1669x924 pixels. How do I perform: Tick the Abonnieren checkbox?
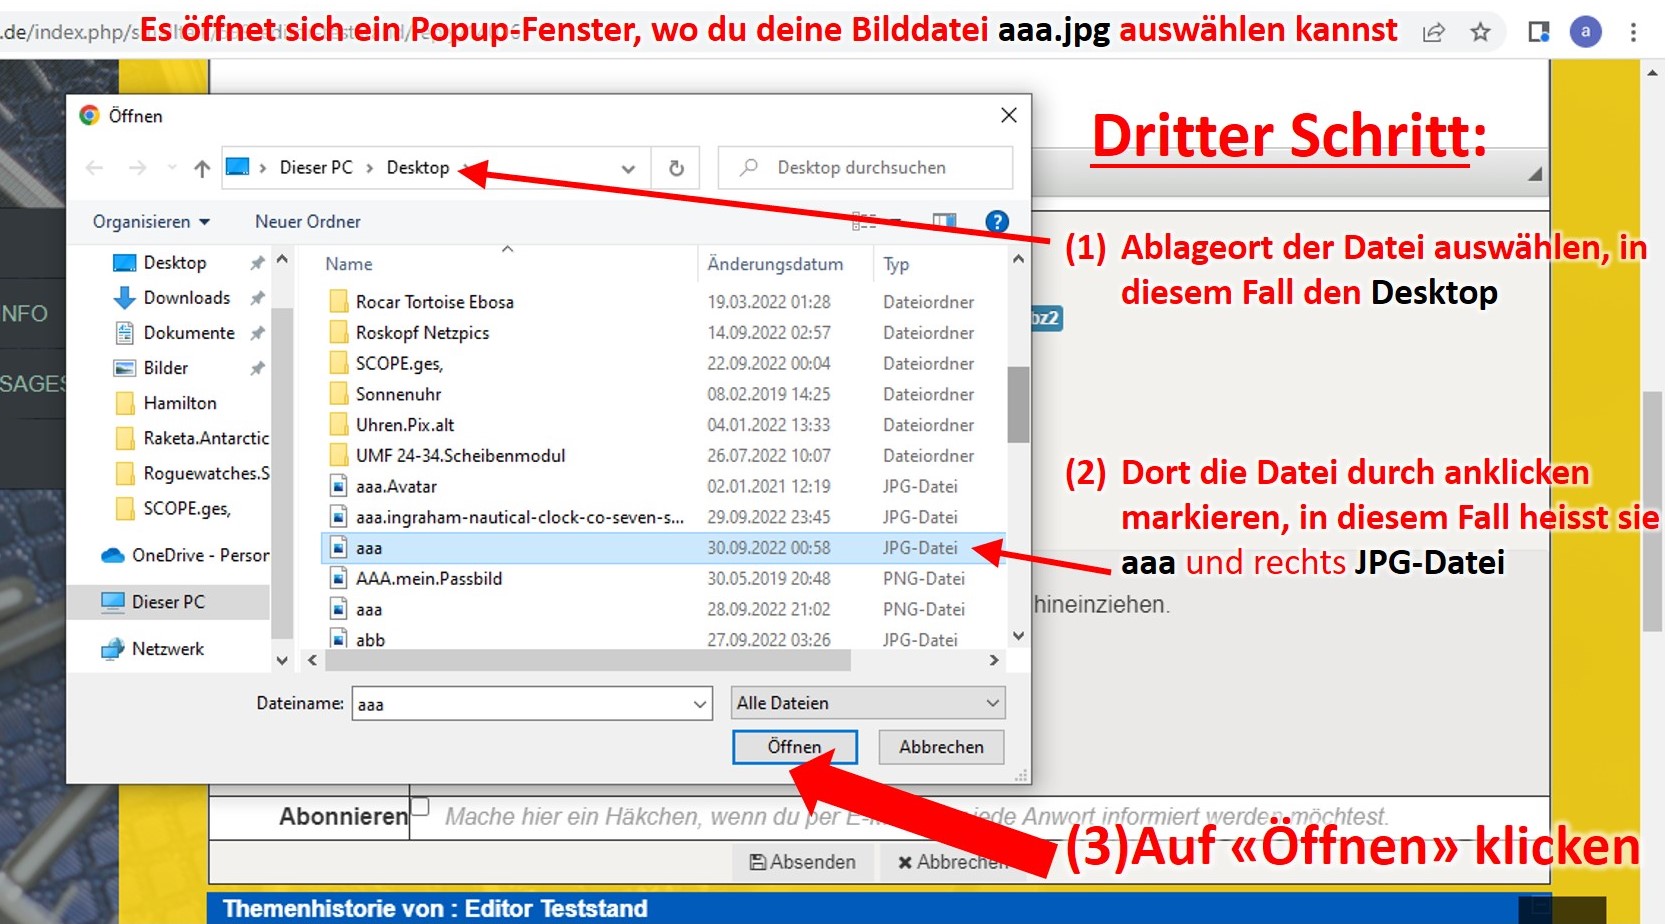[420, 806]
